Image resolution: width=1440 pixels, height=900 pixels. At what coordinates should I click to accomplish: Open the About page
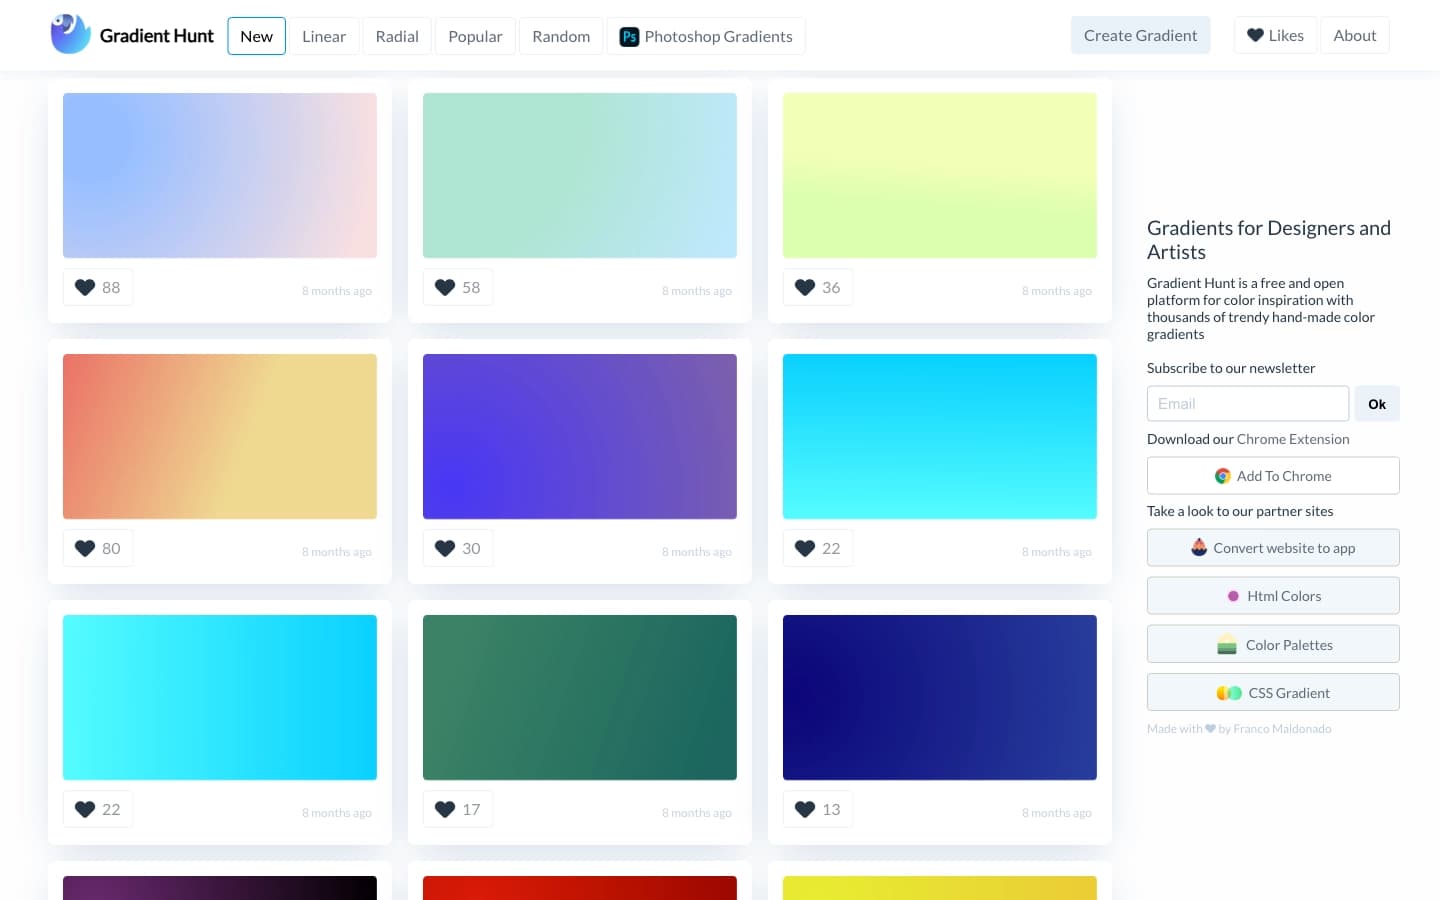click(1355, 35)
